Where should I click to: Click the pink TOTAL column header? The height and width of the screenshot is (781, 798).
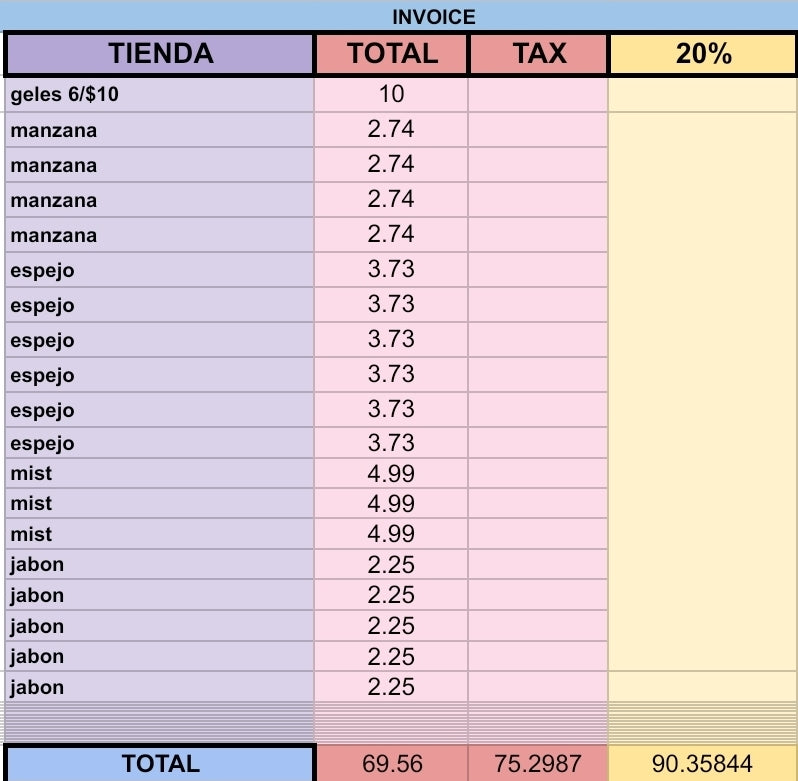(x=391, y=54)
